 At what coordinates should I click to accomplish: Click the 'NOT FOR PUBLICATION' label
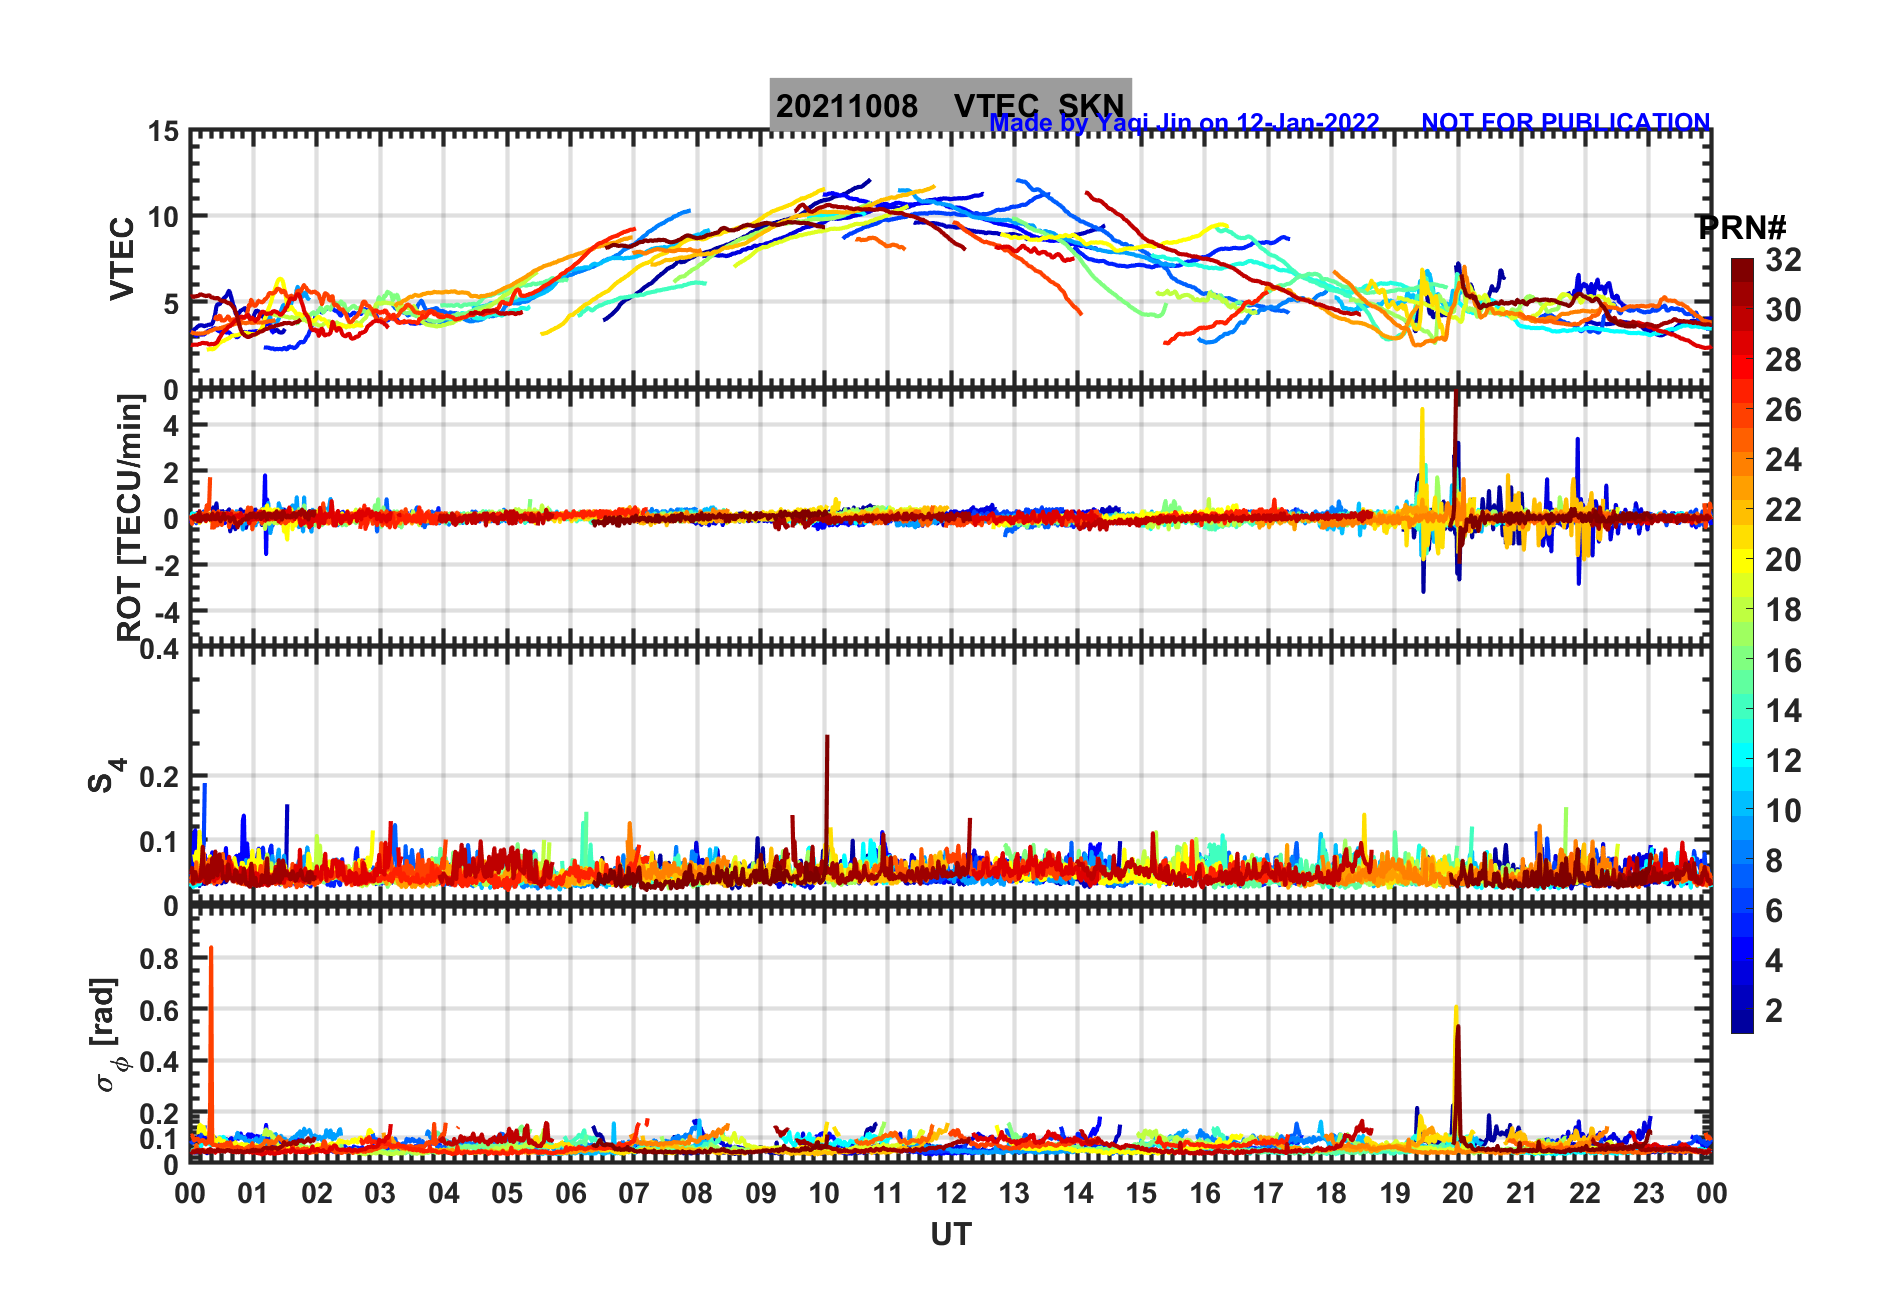(1566, 122)
